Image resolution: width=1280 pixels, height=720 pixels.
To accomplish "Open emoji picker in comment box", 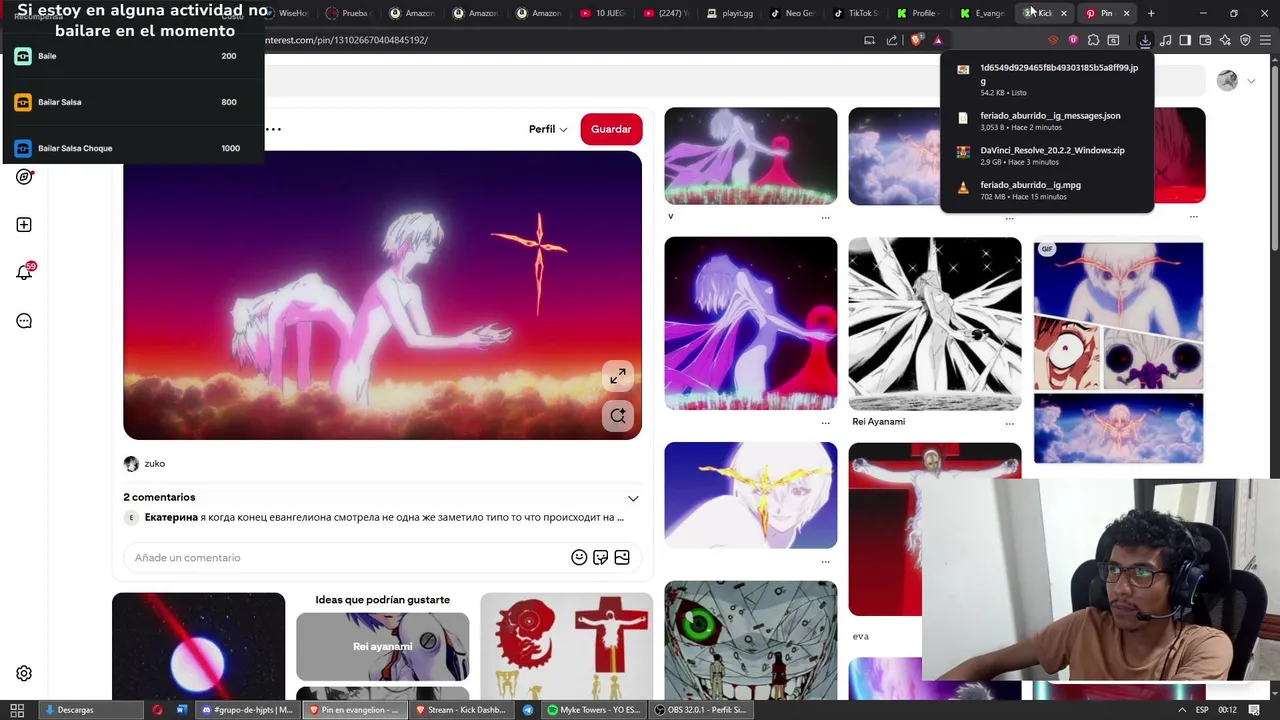I will [x=579, y=558].
